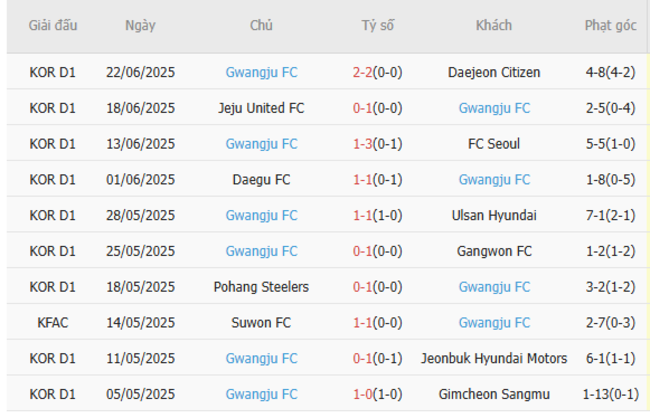
Task: Click the Daegu FC home team
Action: click(261, 180)
